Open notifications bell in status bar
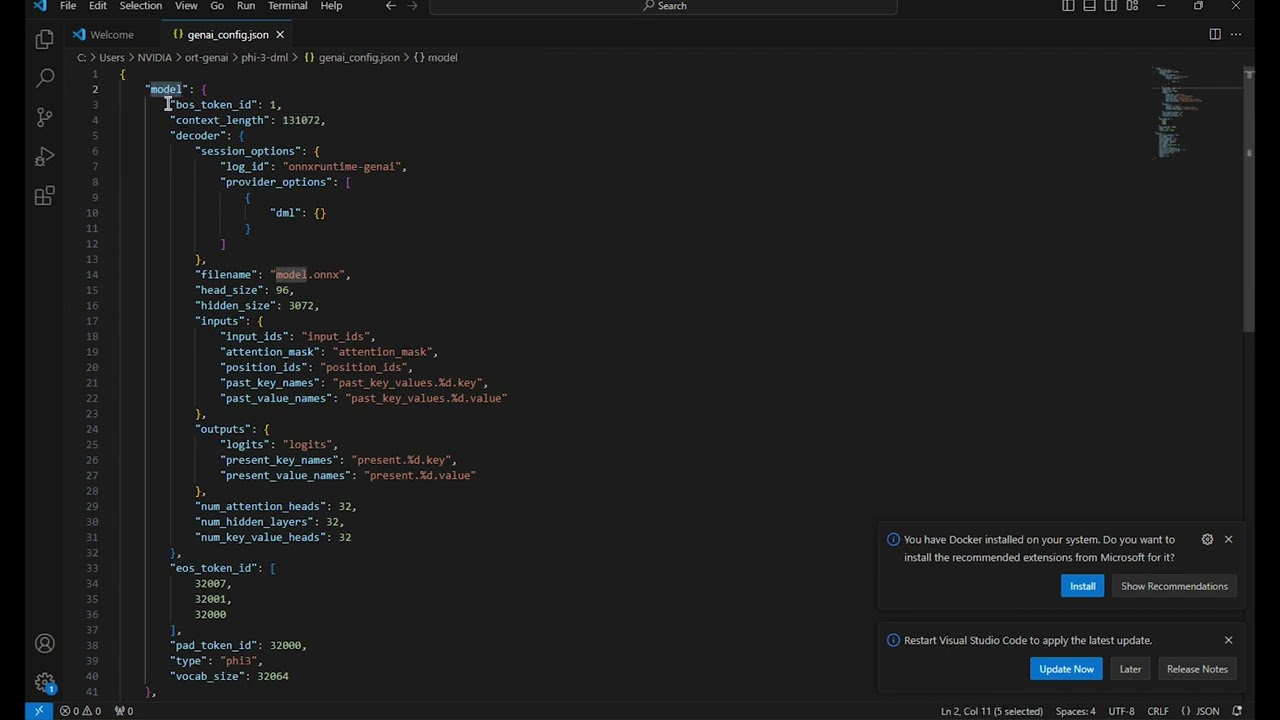 (1237, 711)
